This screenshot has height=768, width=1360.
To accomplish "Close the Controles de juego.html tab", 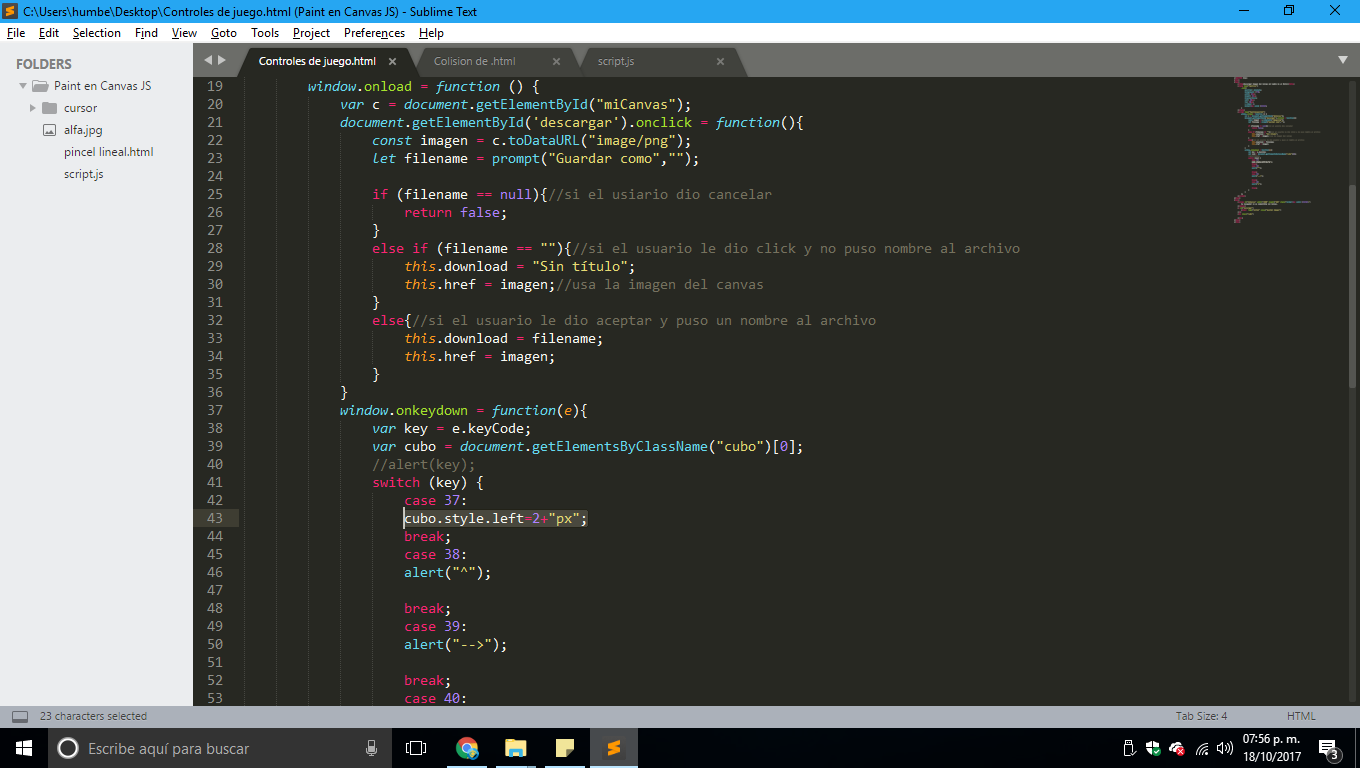I will tap(392, 61).
